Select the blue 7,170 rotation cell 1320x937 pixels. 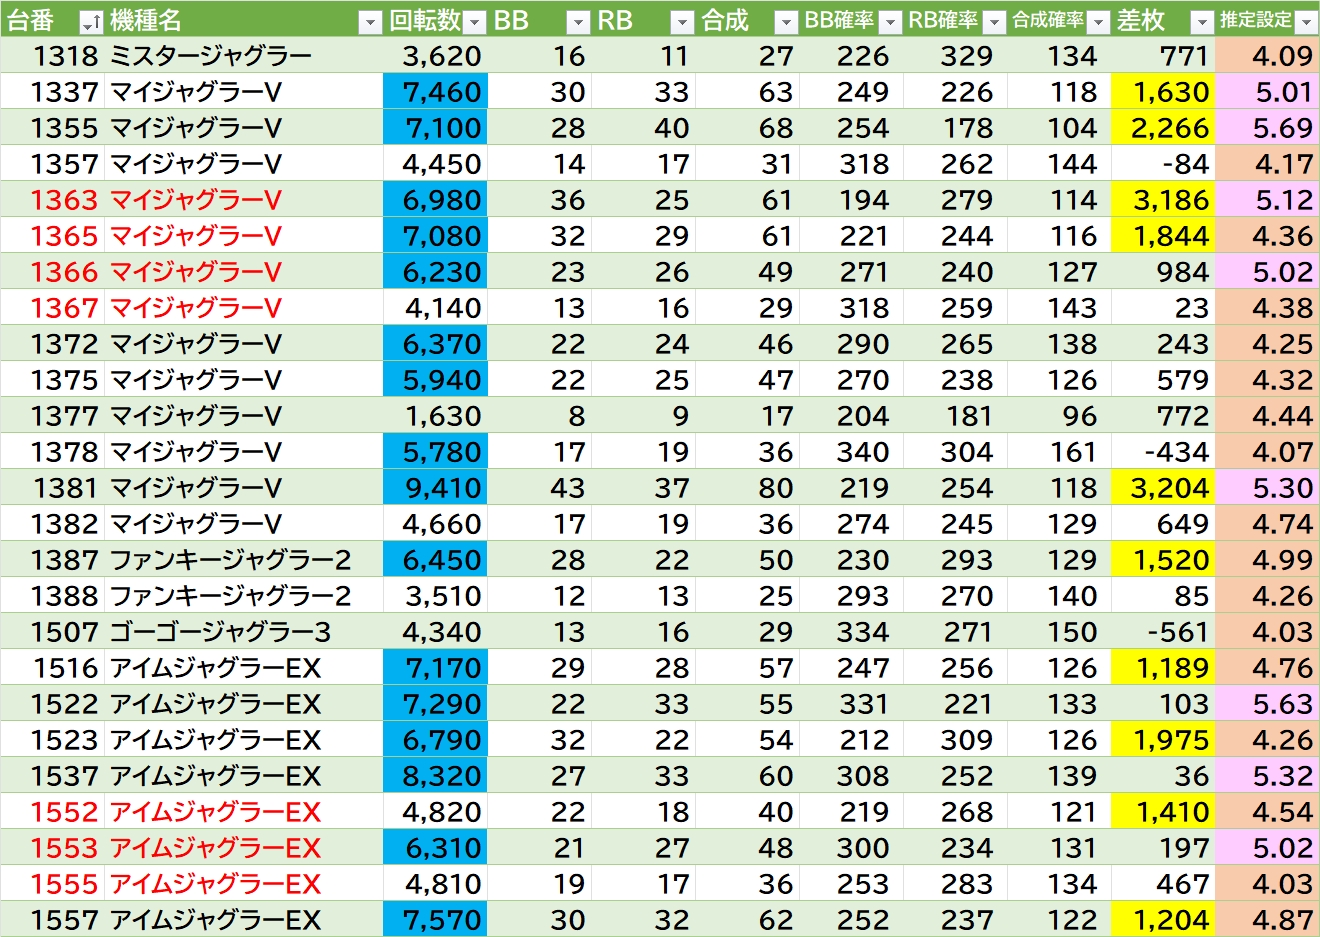[x=436, y=668]
